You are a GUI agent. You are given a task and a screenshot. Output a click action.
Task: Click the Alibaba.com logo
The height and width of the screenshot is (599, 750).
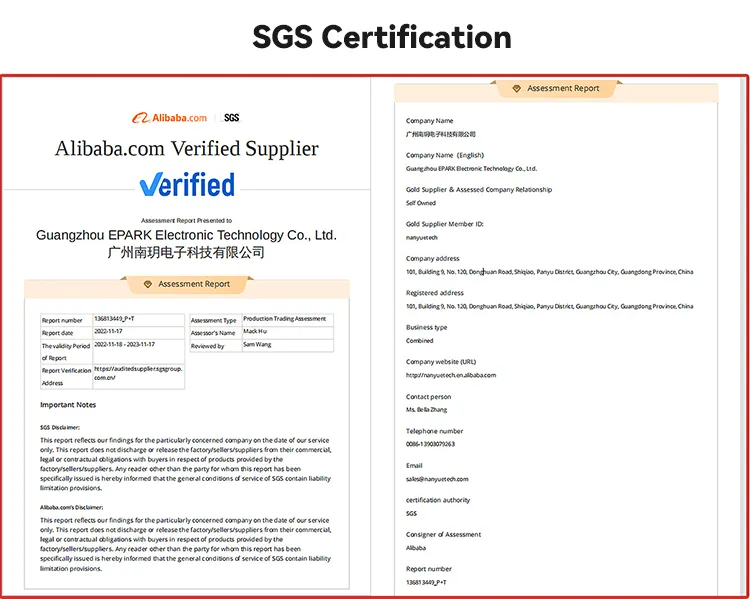click(x=168, y=118)
